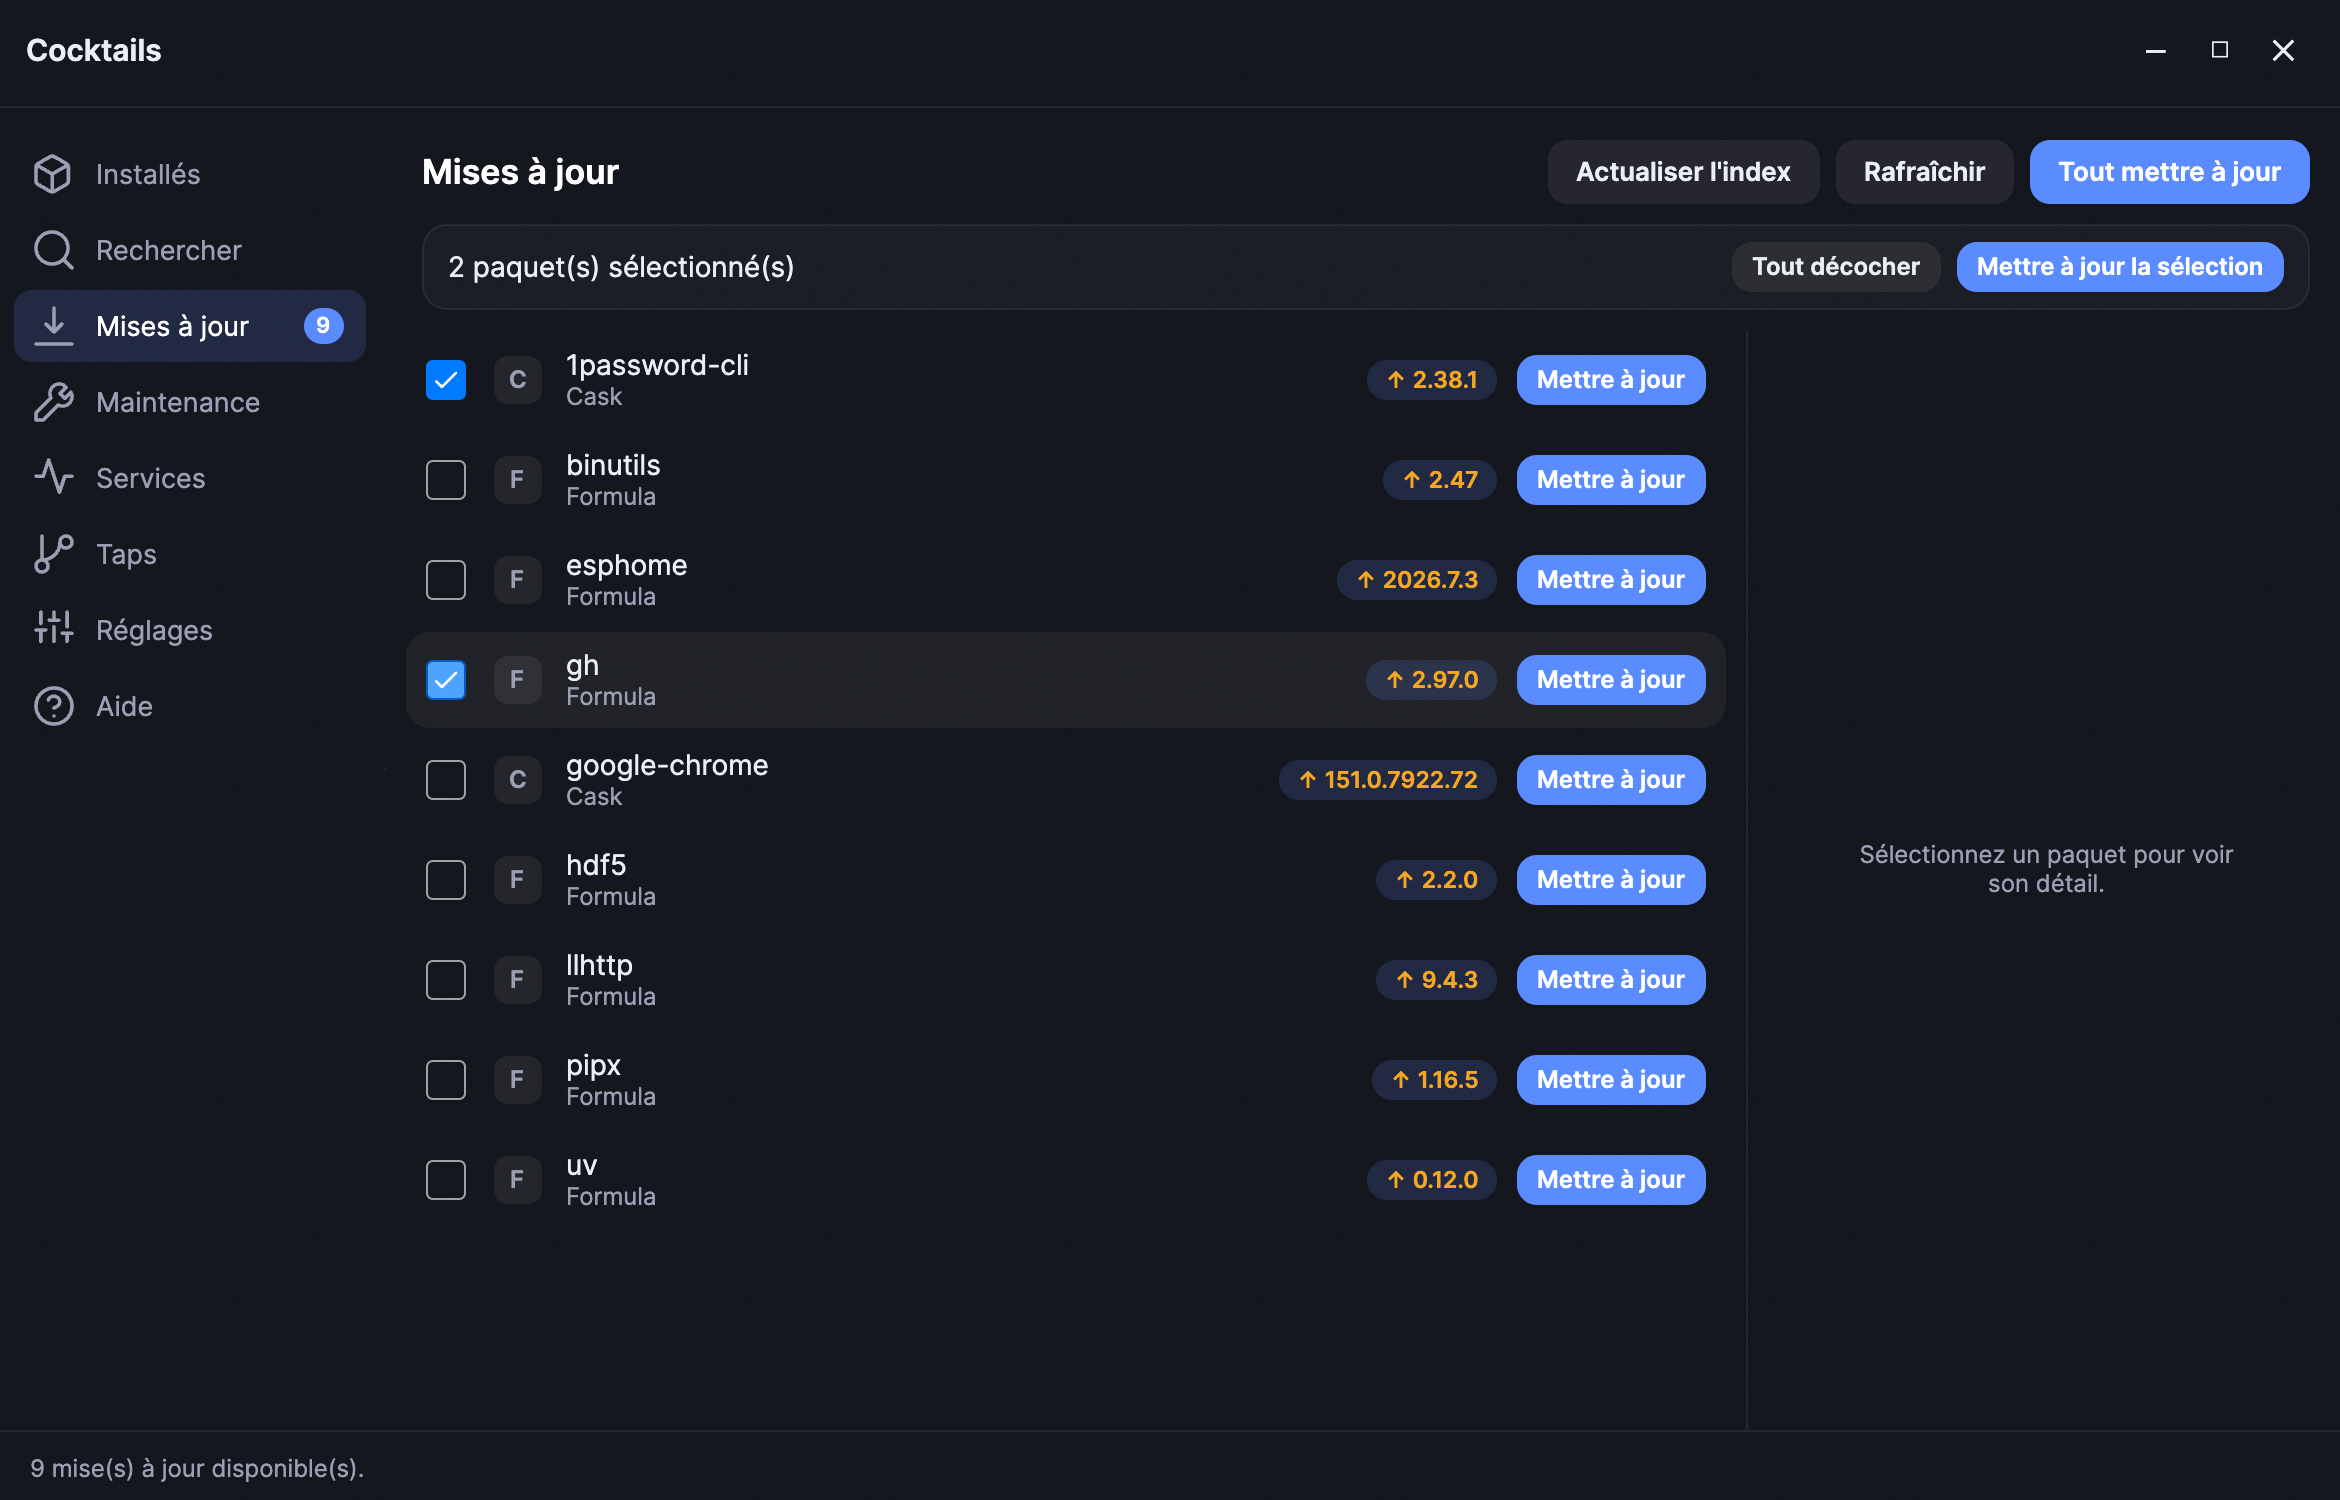This screenshot has width=2340, height=1500.
Task: Select the Maintenance wrench icon
Action: pyautogui.click(x=53, y=402)
